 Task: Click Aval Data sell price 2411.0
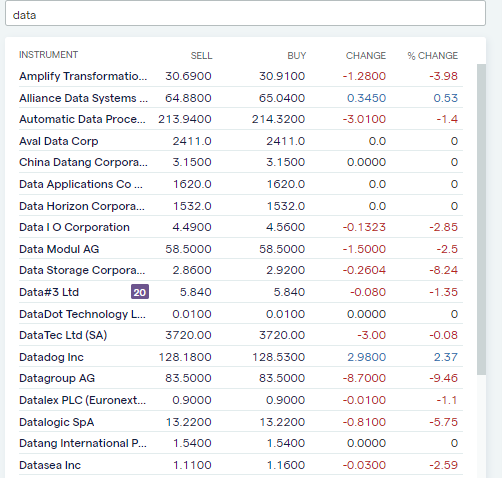(192, 141)
